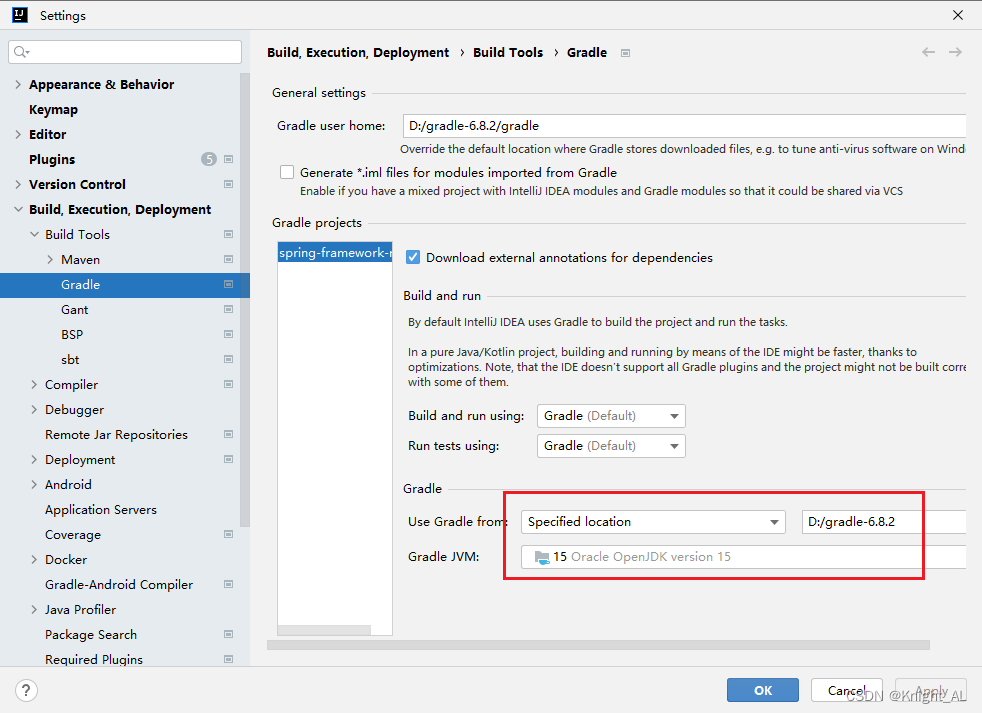982x713 pixels.
Task: Expand the Android node
Action: [34, 484]
